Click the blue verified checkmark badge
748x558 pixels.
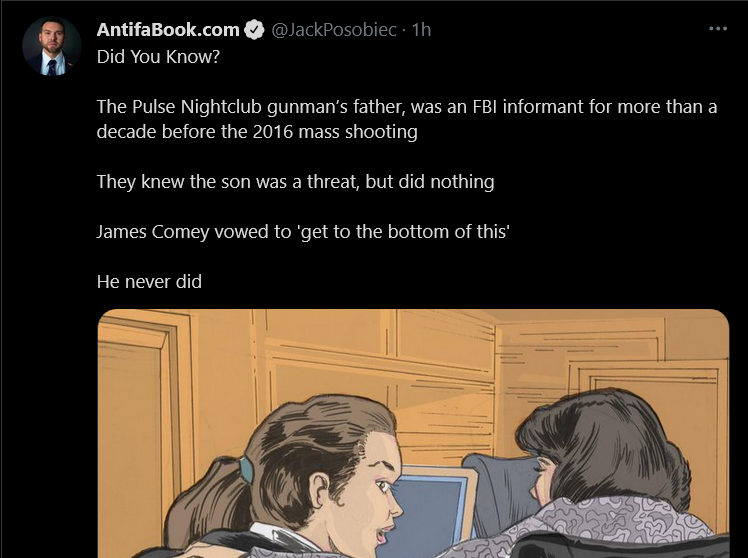[254, 30]
